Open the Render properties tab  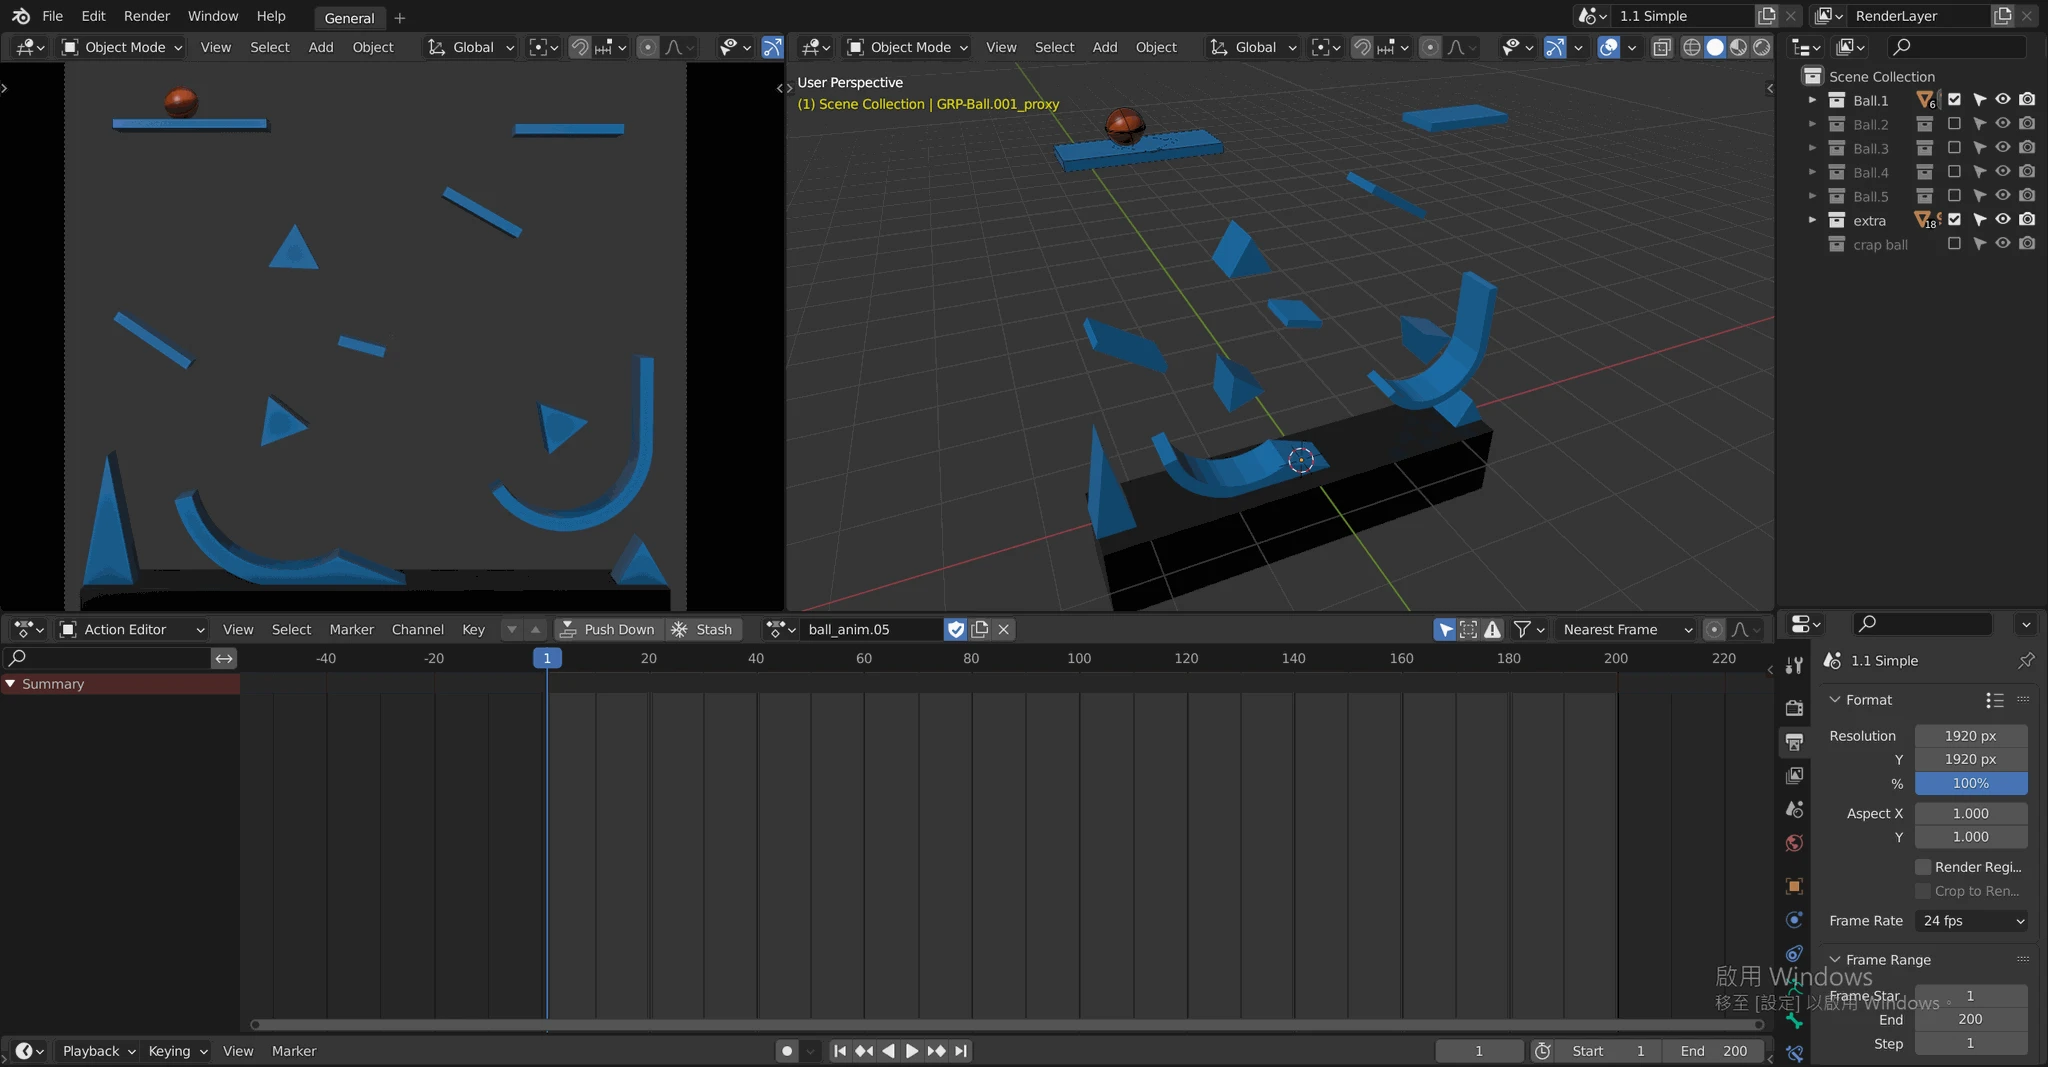1794,707
